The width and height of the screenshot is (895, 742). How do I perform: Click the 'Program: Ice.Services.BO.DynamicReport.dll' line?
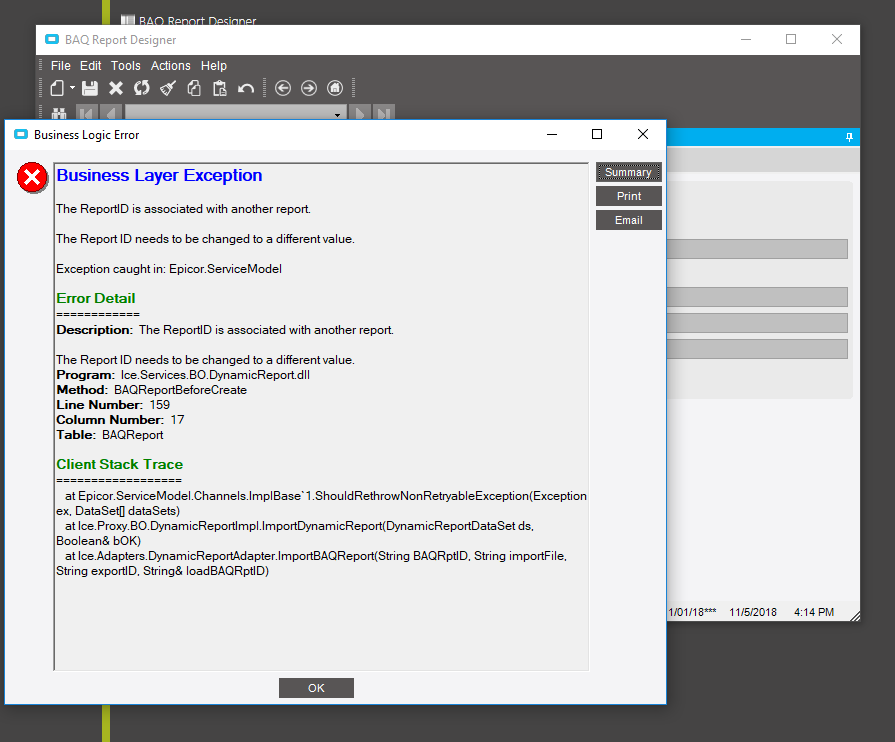pyautogui.click(x=183, y=375)
